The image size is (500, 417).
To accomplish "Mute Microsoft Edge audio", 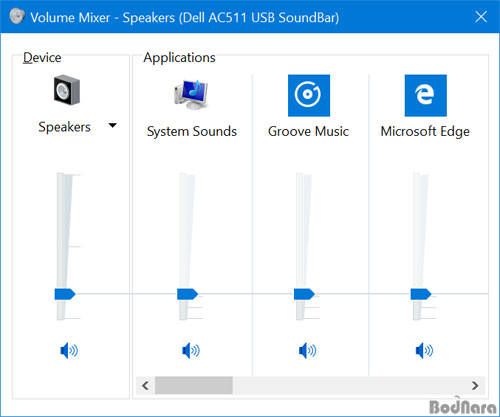I will coord(424,350).
